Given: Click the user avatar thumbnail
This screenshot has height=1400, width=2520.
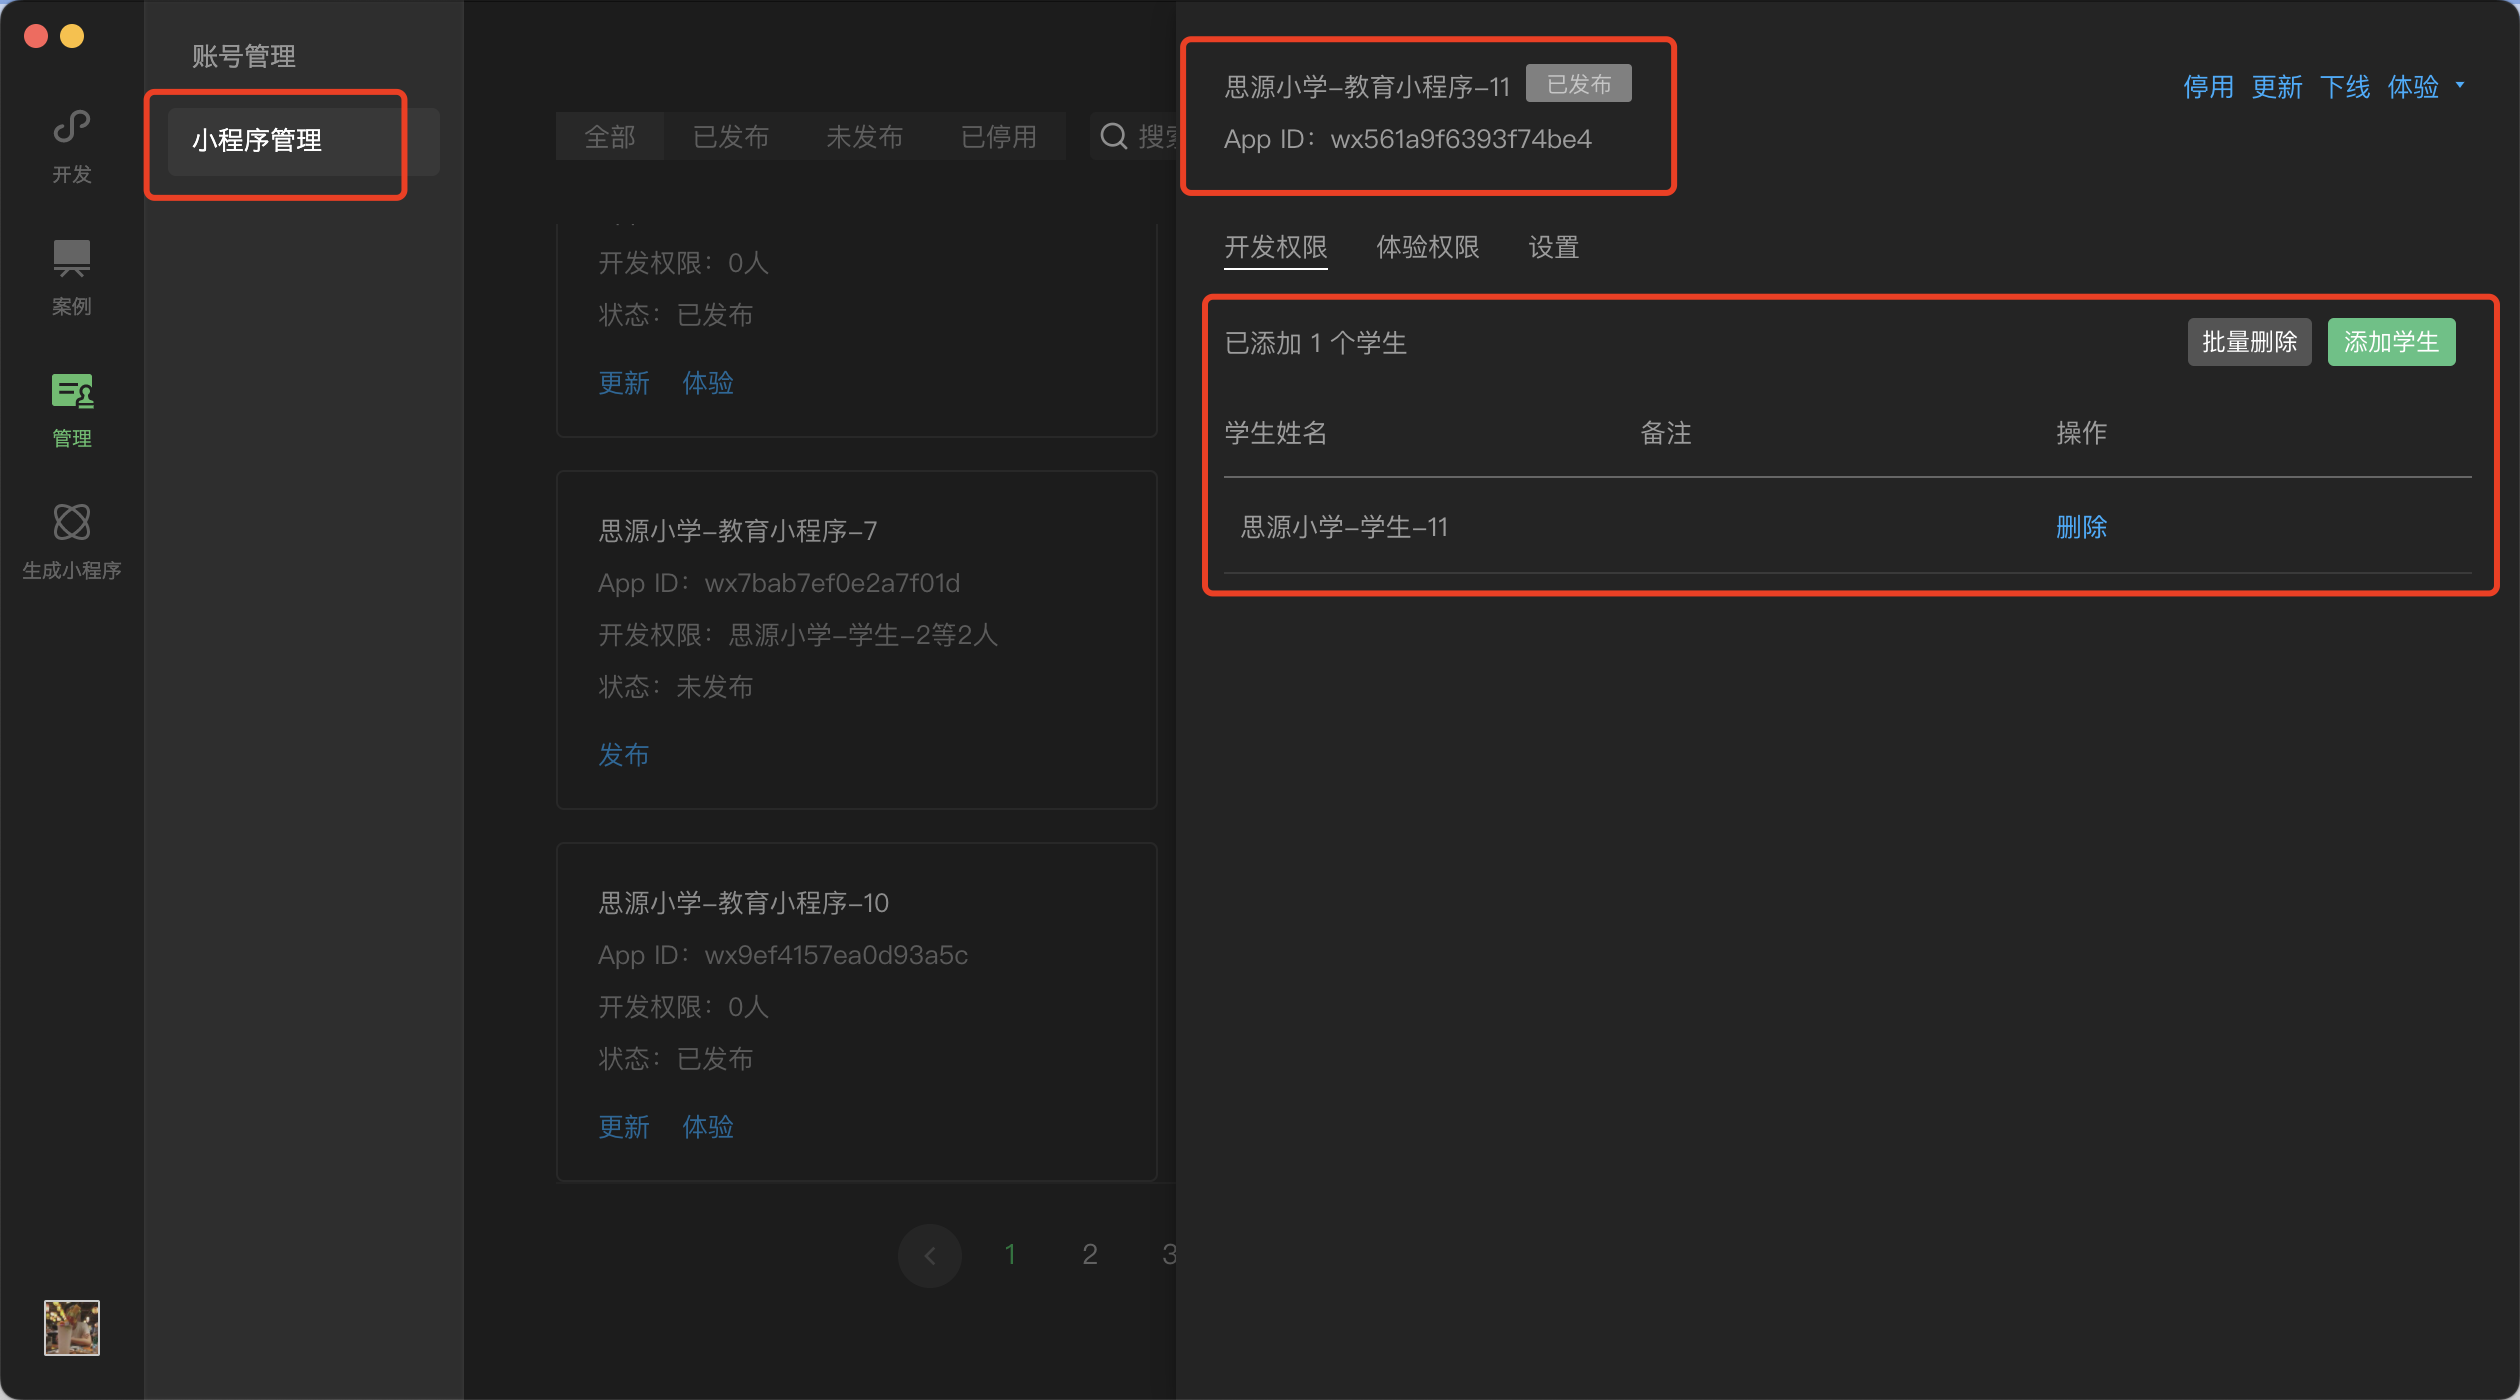Looking at the screenshot, I should click(71, 1327).
